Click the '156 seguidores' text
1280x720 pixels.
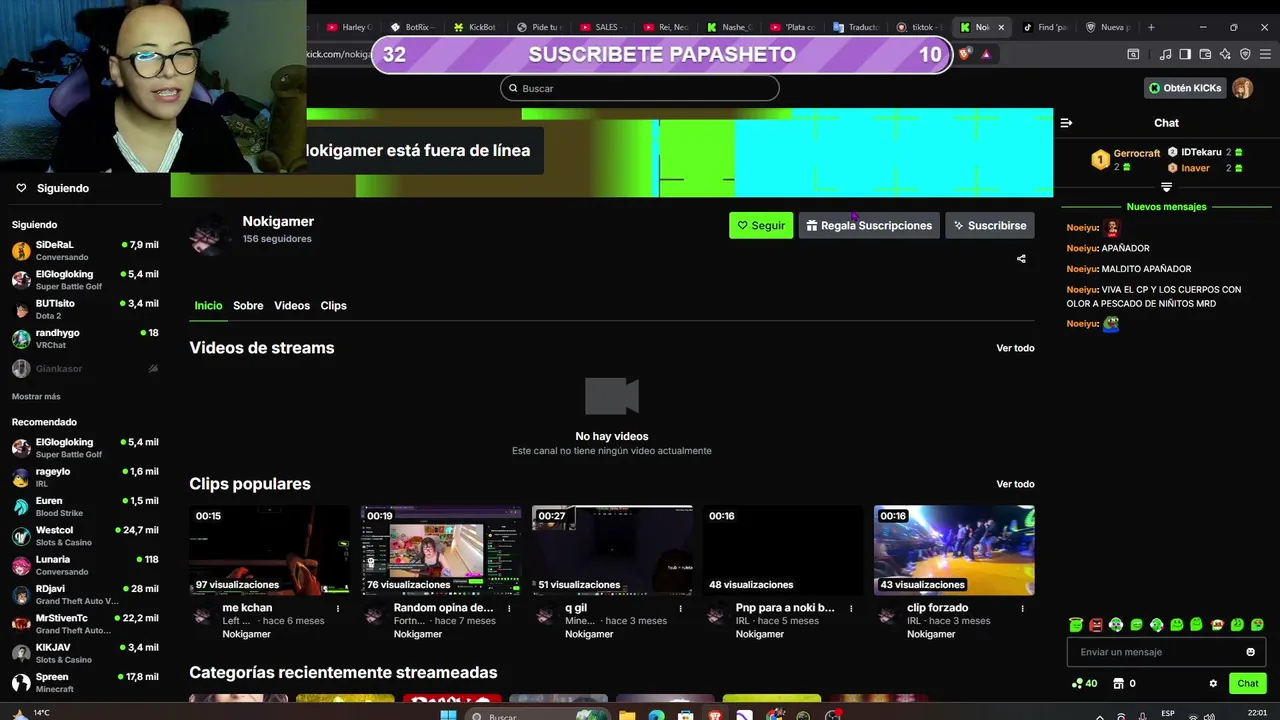coord(277,239)
